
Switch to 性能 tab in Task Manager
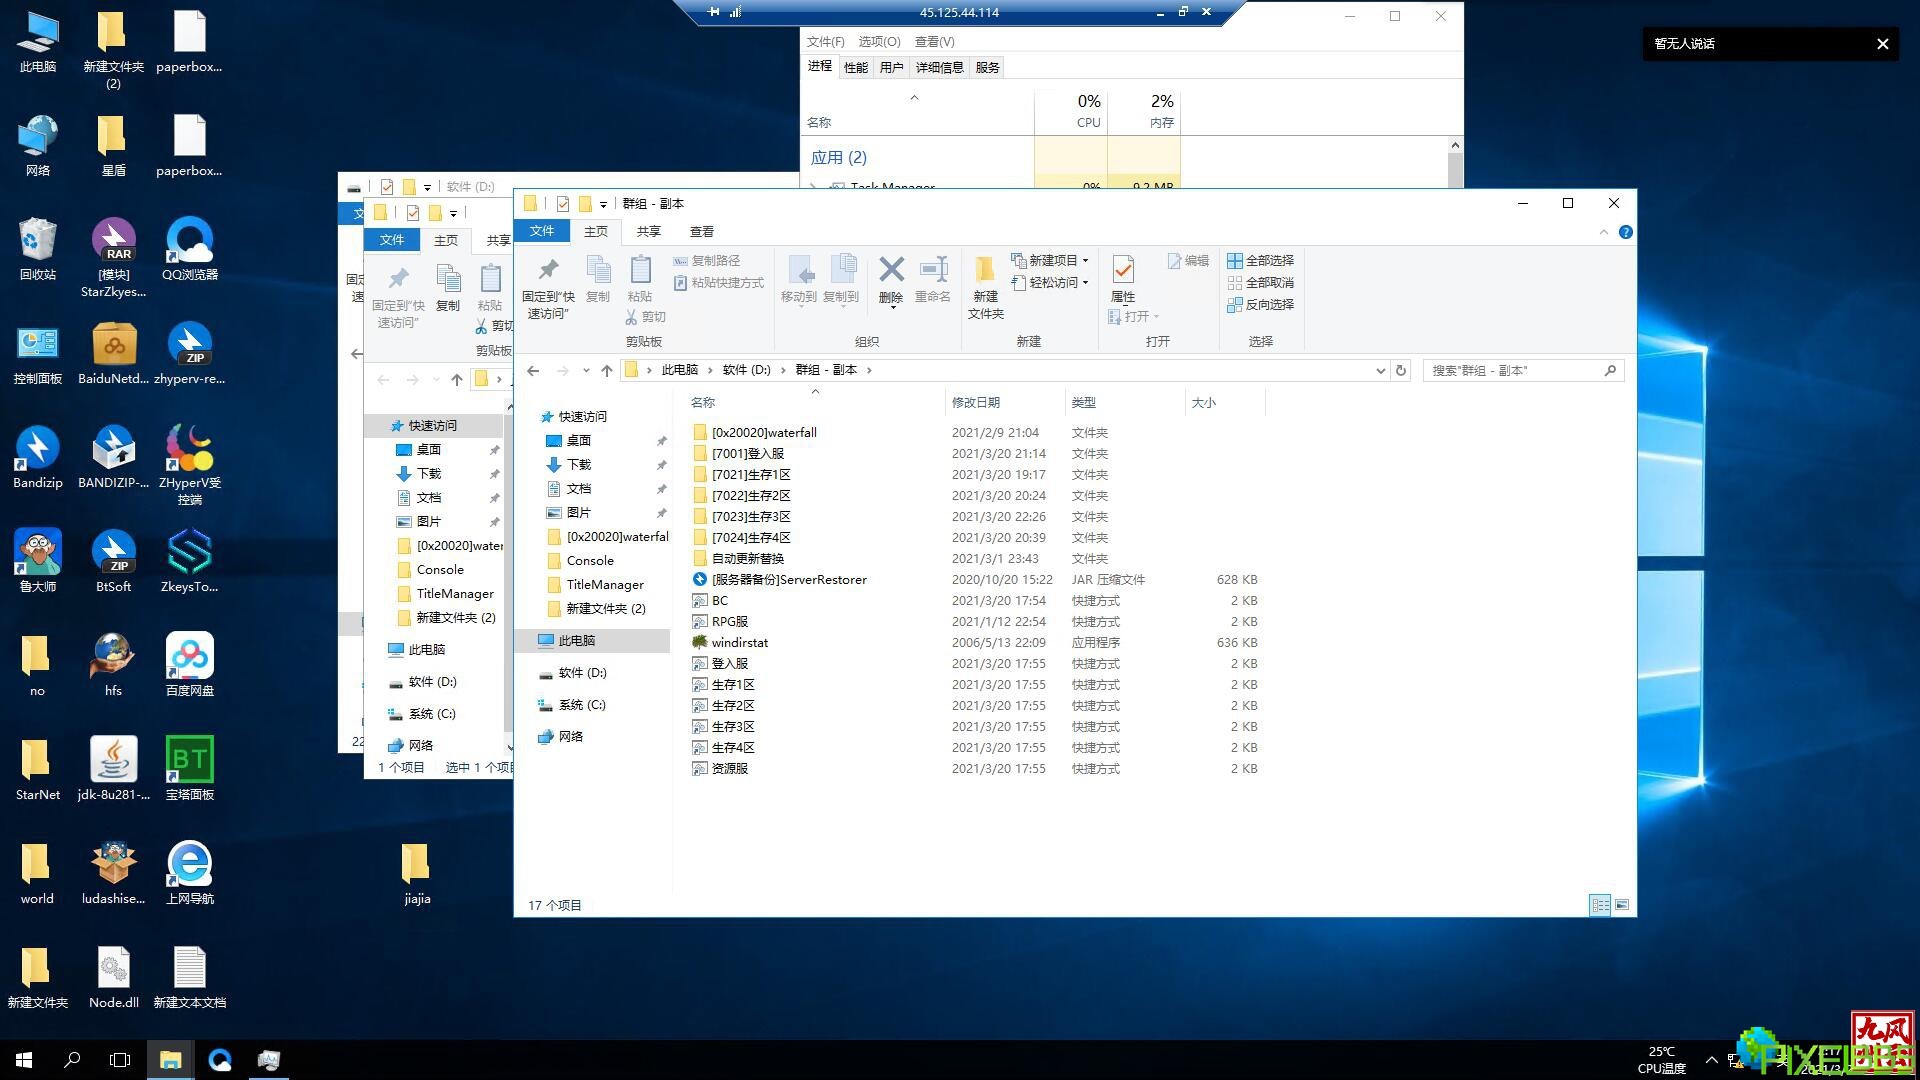(856, 68)
